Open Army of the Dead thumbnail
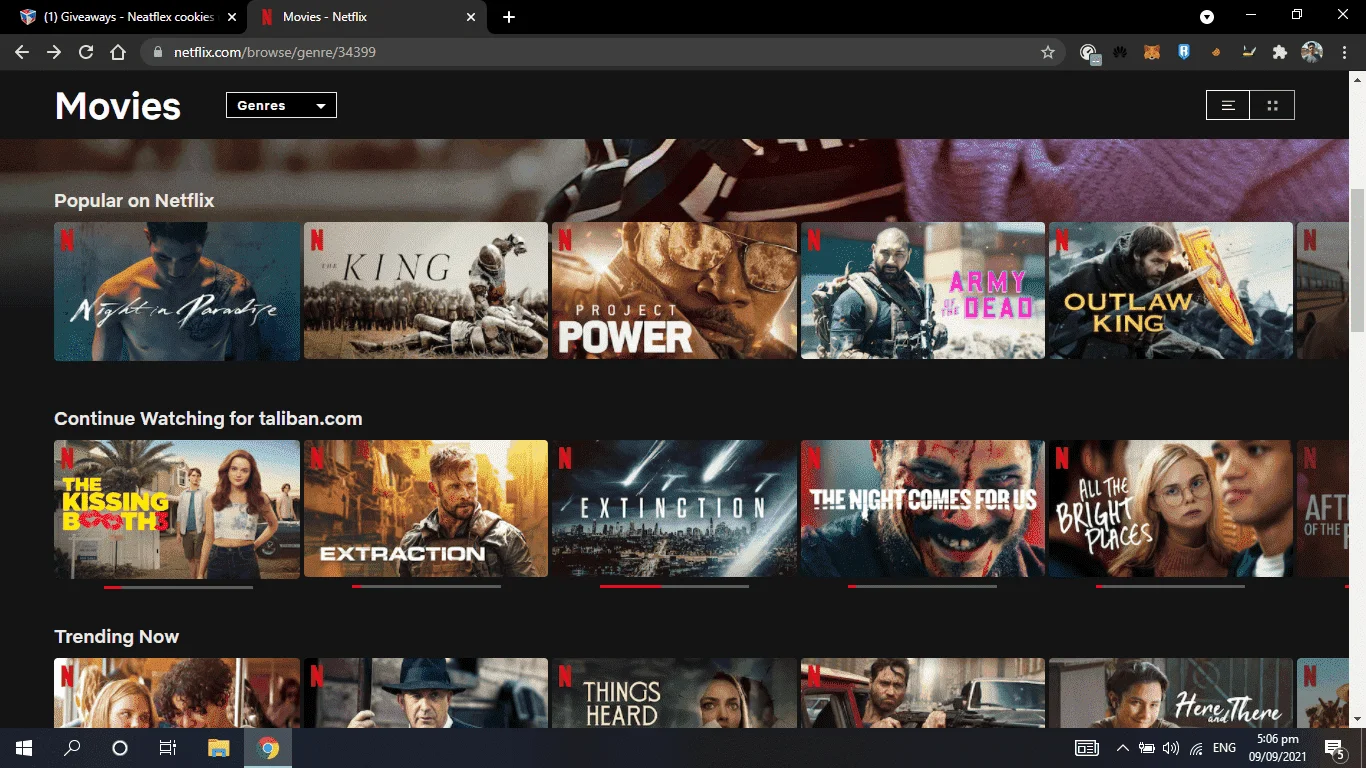 click(x=923, y=291)
